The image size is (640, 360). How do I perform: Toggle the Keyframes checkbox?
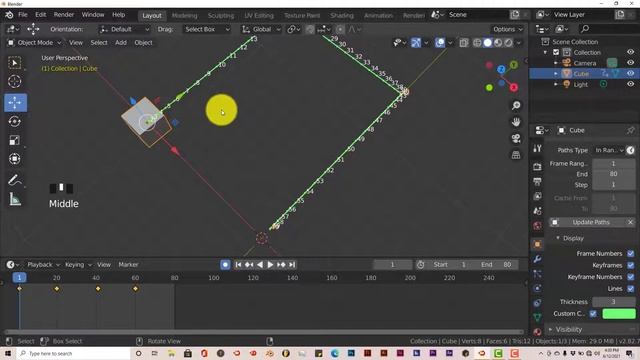631,265
